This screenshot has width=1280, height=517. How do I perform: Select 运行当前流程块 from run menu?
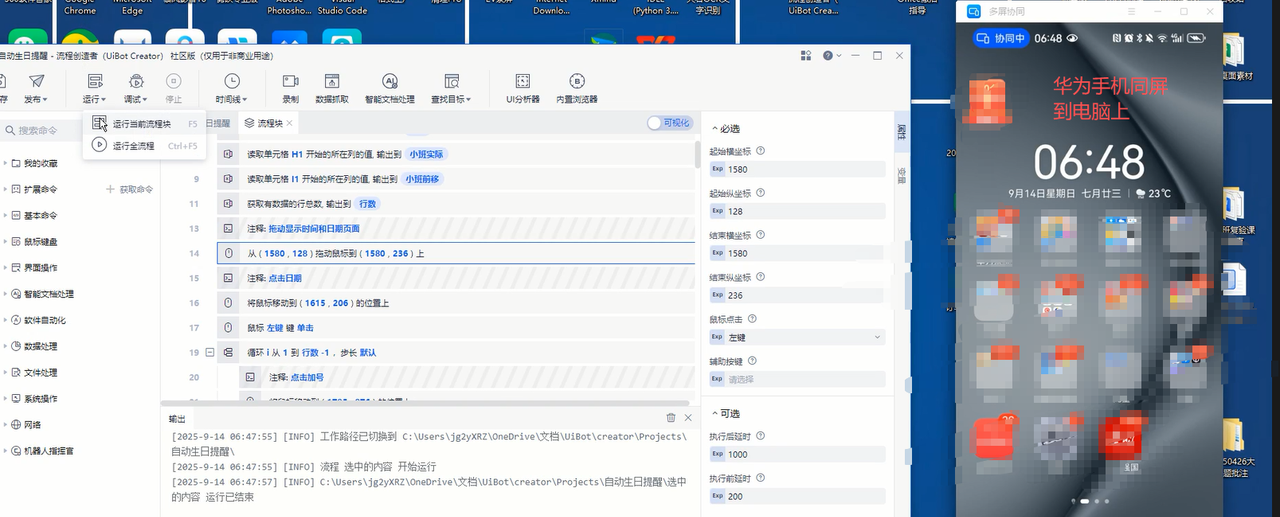145,124
